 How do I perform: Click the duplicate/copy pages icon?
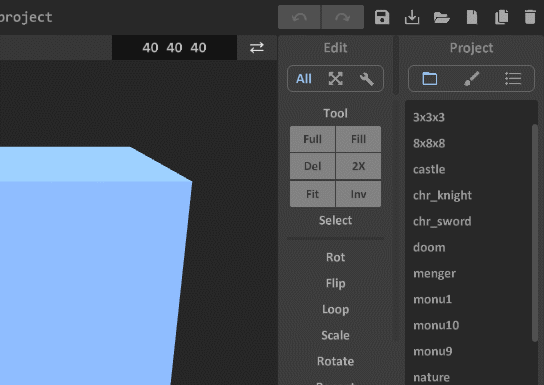(x=501, y=17)
